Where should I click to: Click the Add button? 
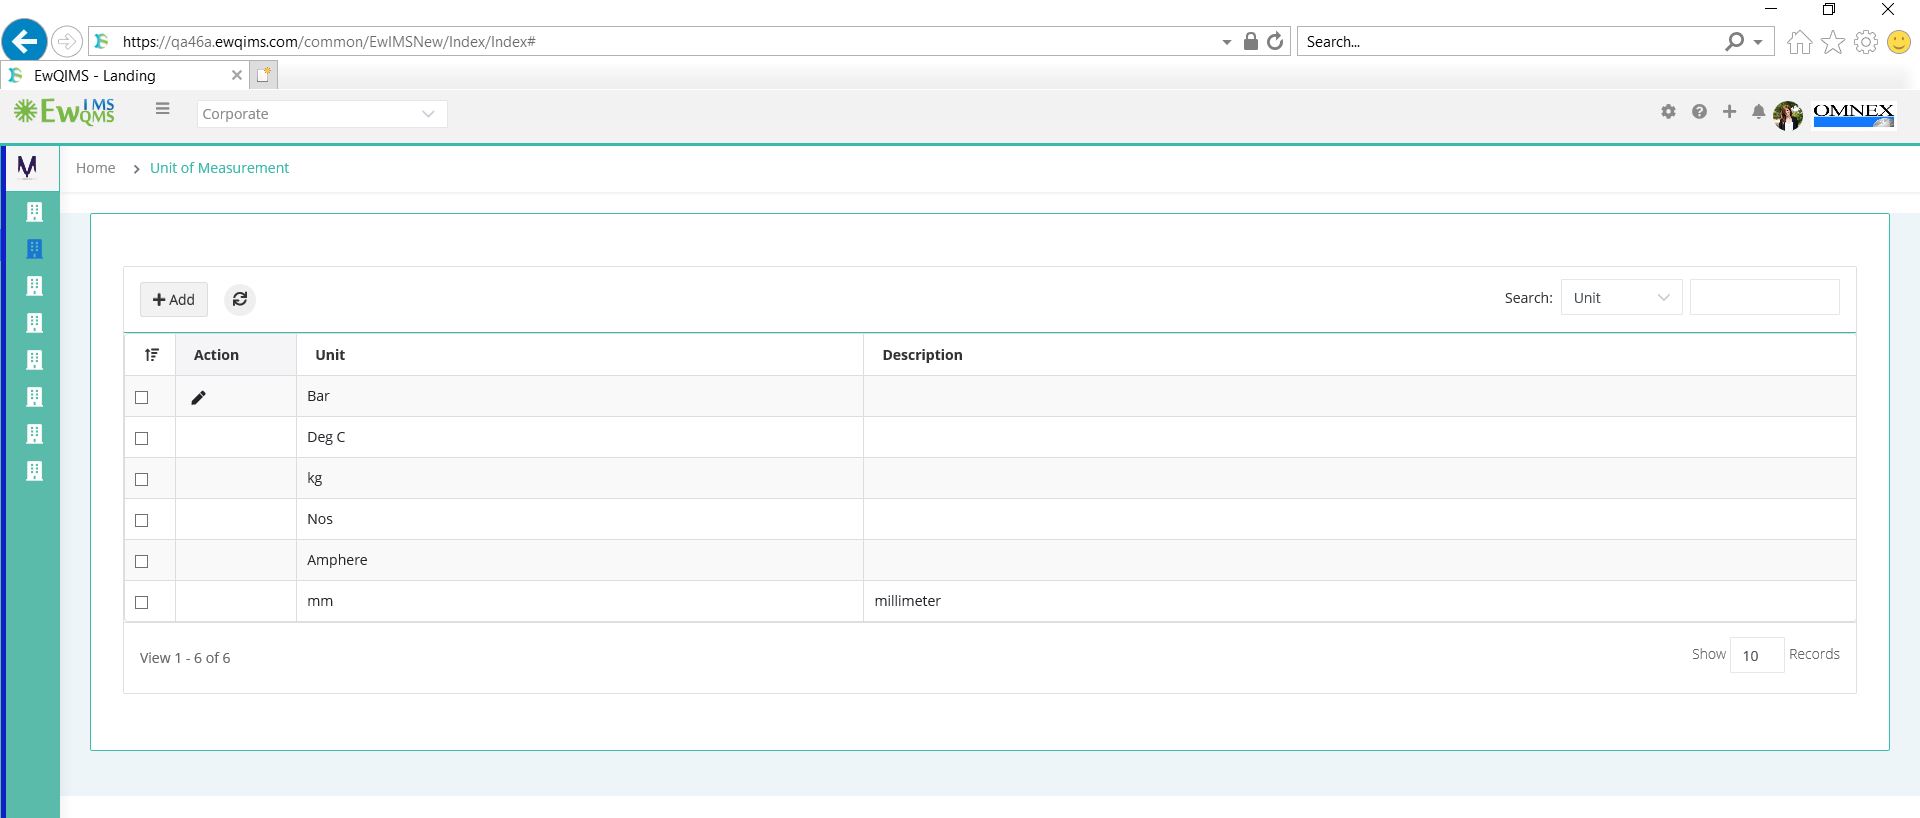pyautogui.click(x=174, y=299)
